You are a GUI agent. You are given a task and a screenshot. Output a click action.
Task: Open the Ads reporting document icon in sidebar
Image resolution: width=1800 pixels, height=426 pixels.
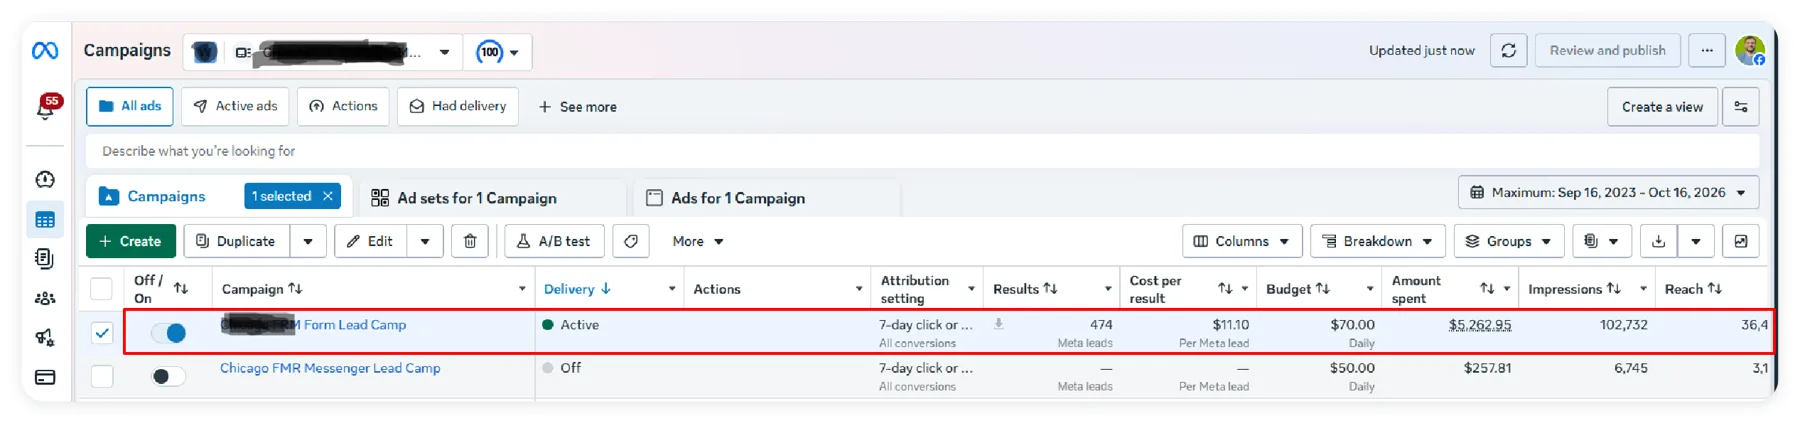[45, 258]
